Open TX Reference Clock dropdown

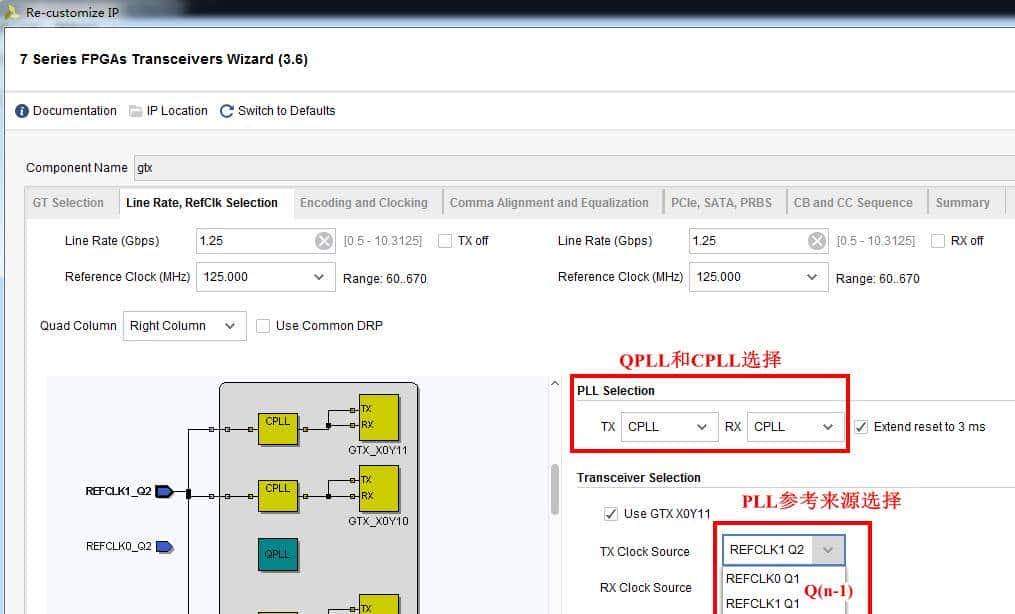(x=265, y=277)
